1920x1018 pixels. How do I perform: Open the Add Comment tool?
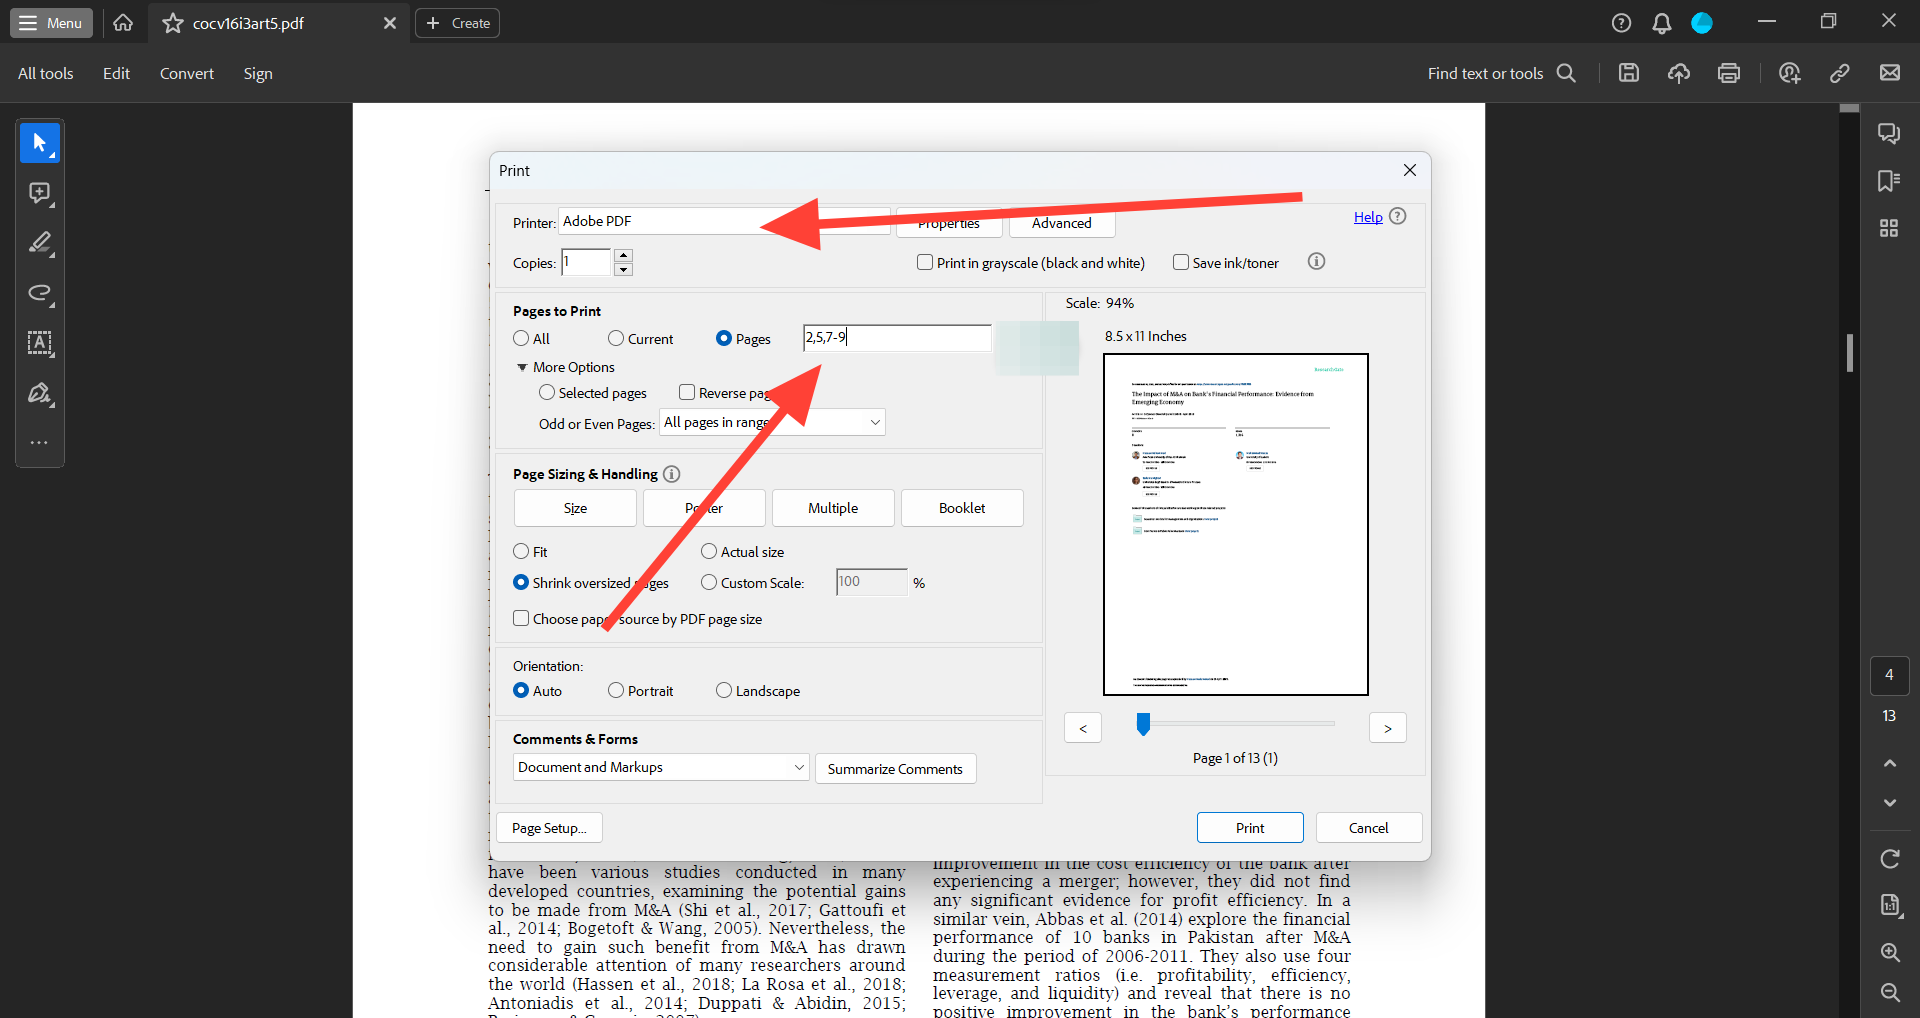(39, 193)
